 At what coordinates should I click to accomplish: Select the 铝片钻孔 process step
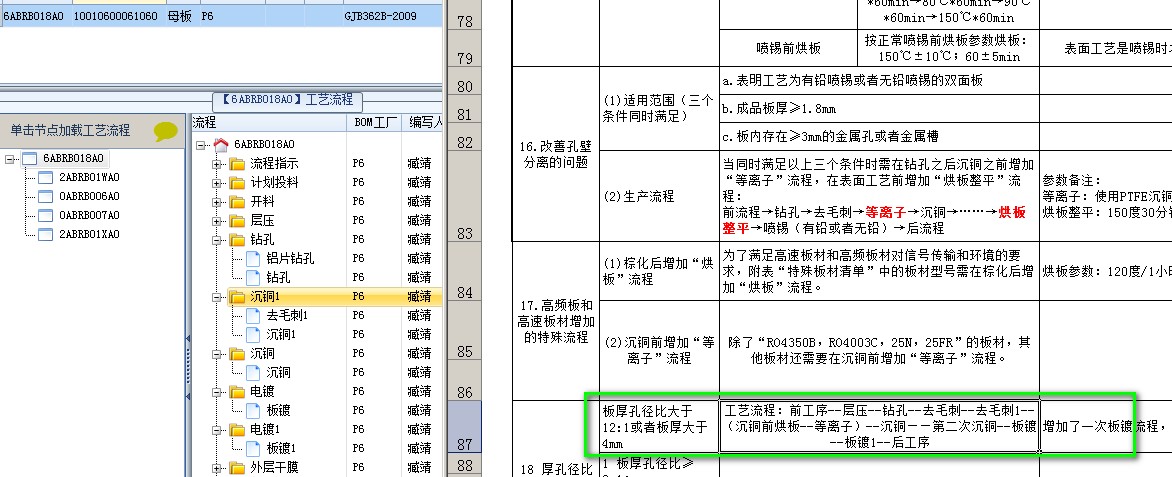(291, 259)
